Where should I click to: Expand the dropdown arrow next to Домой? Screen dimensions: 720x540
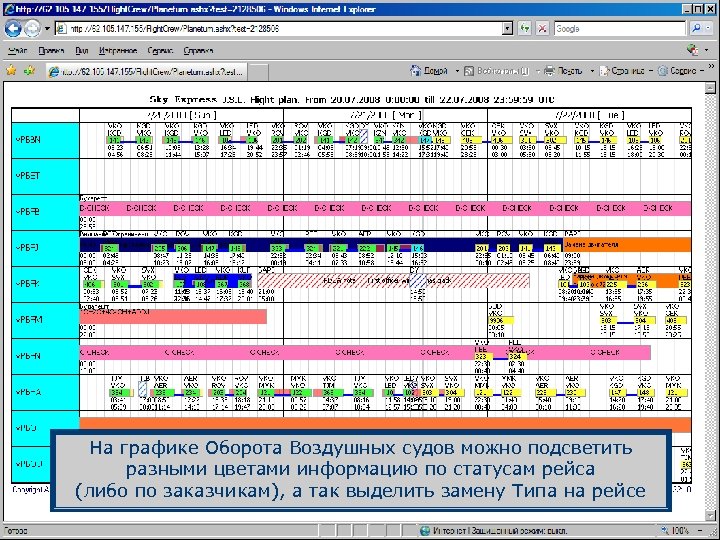457,71
